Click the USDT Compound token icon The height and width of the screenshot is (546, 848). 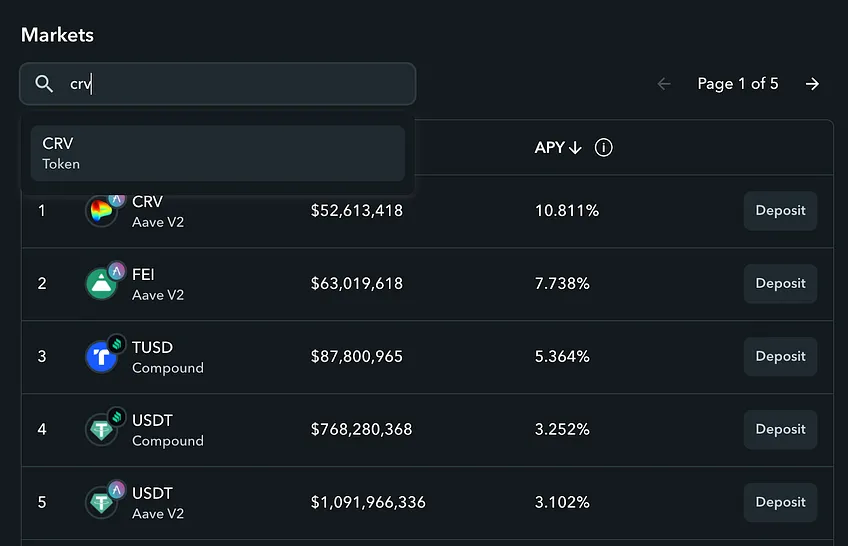[x=102, y=429]
